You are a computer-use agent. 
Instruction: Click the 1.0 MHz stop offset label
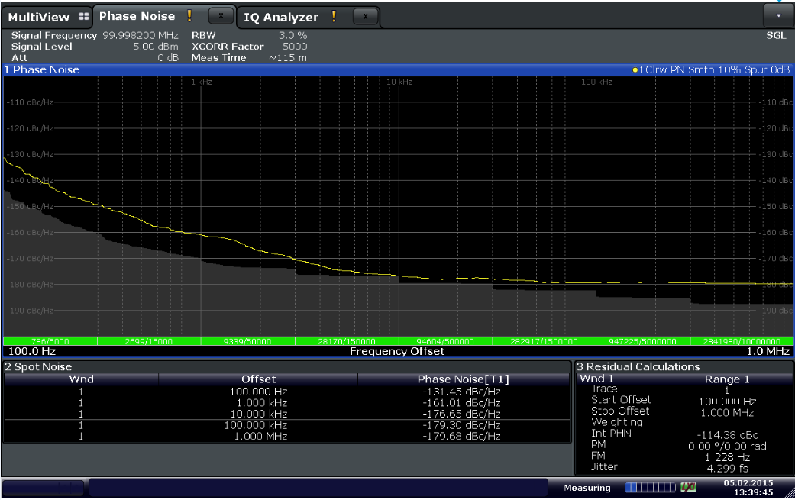767,352
